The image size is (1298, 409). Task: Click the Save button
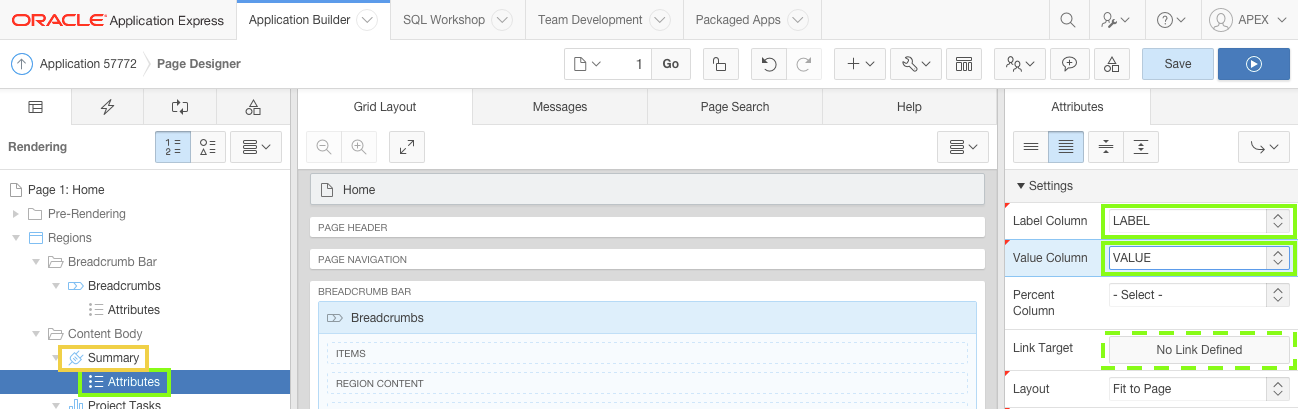point(1177,64)
